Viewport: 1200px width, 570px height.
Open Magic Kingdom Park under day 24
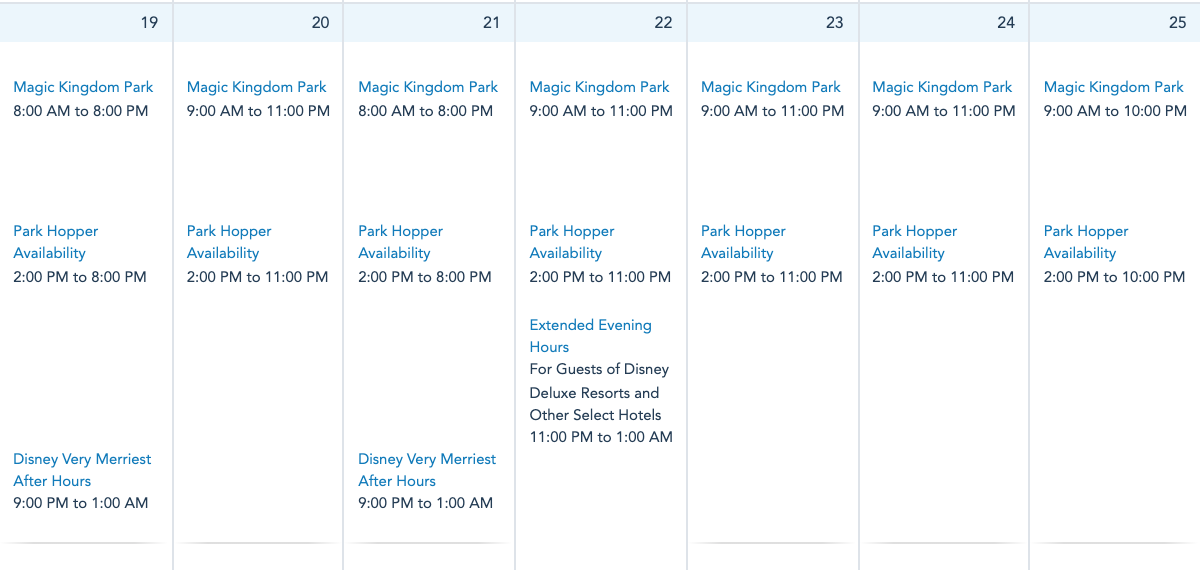[942, 88]
